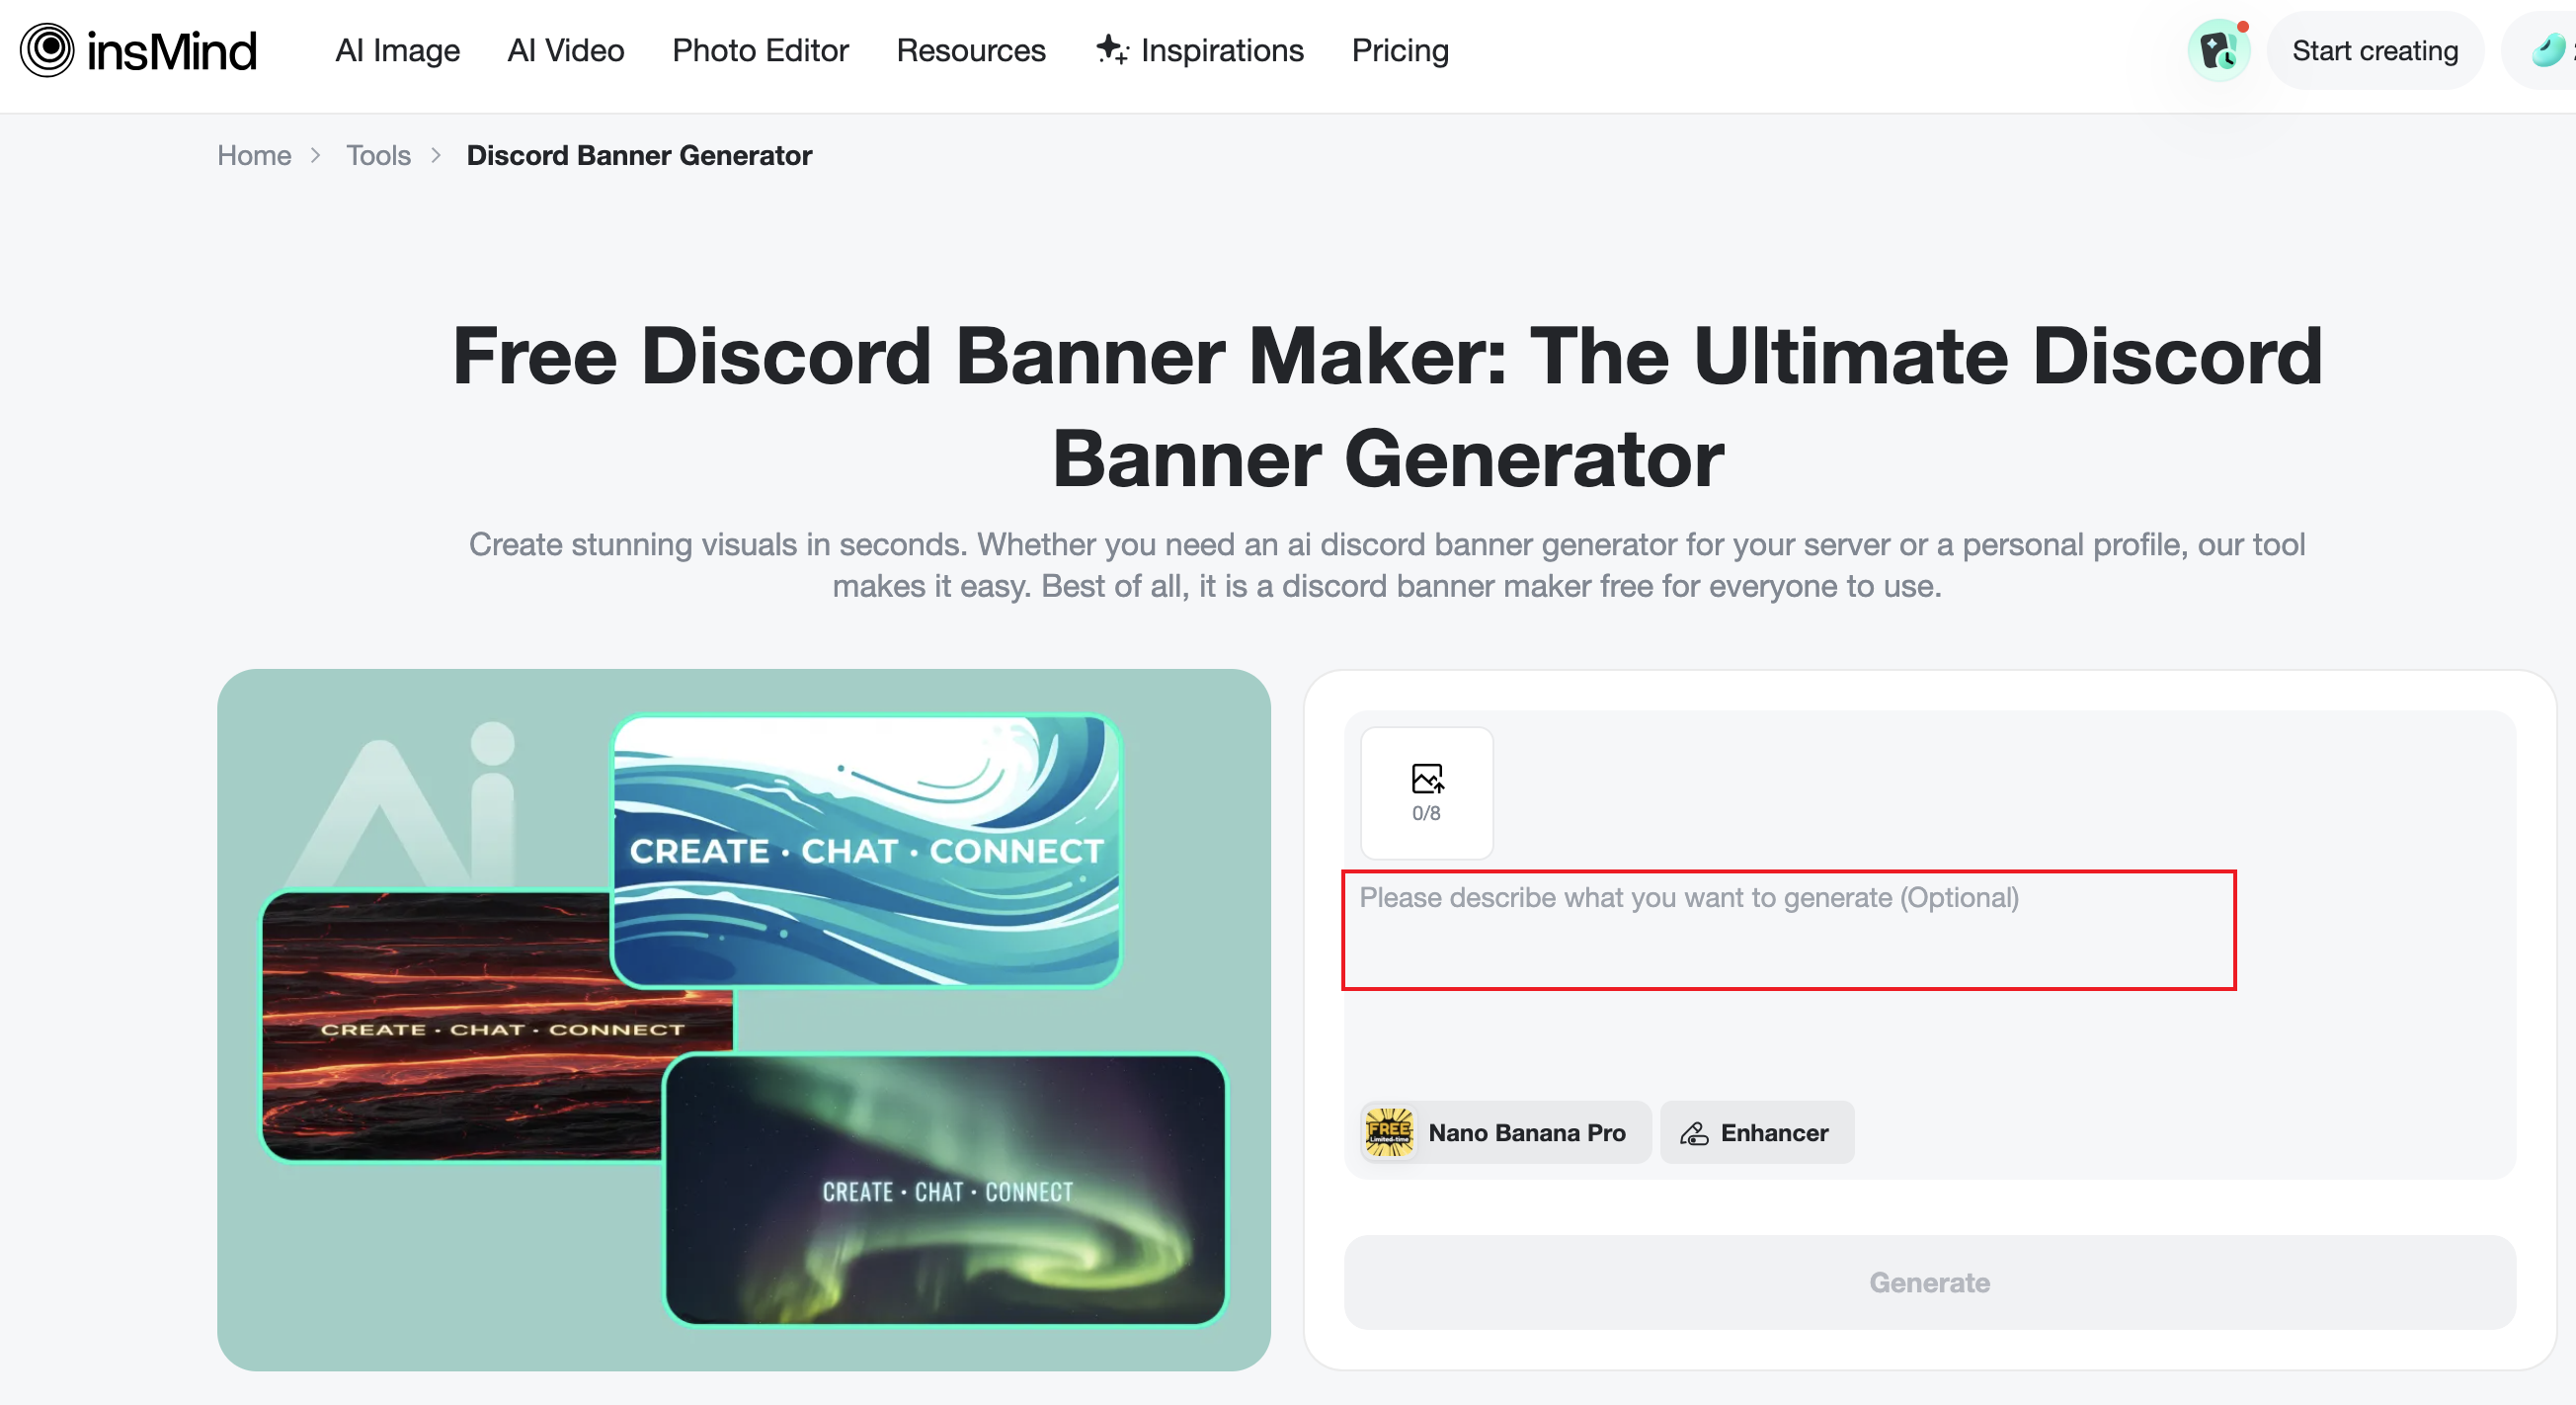Screen dimensions: 2576x1405
Task: Navigate to Tools in the breadcrumb
Action: (378, 155)
